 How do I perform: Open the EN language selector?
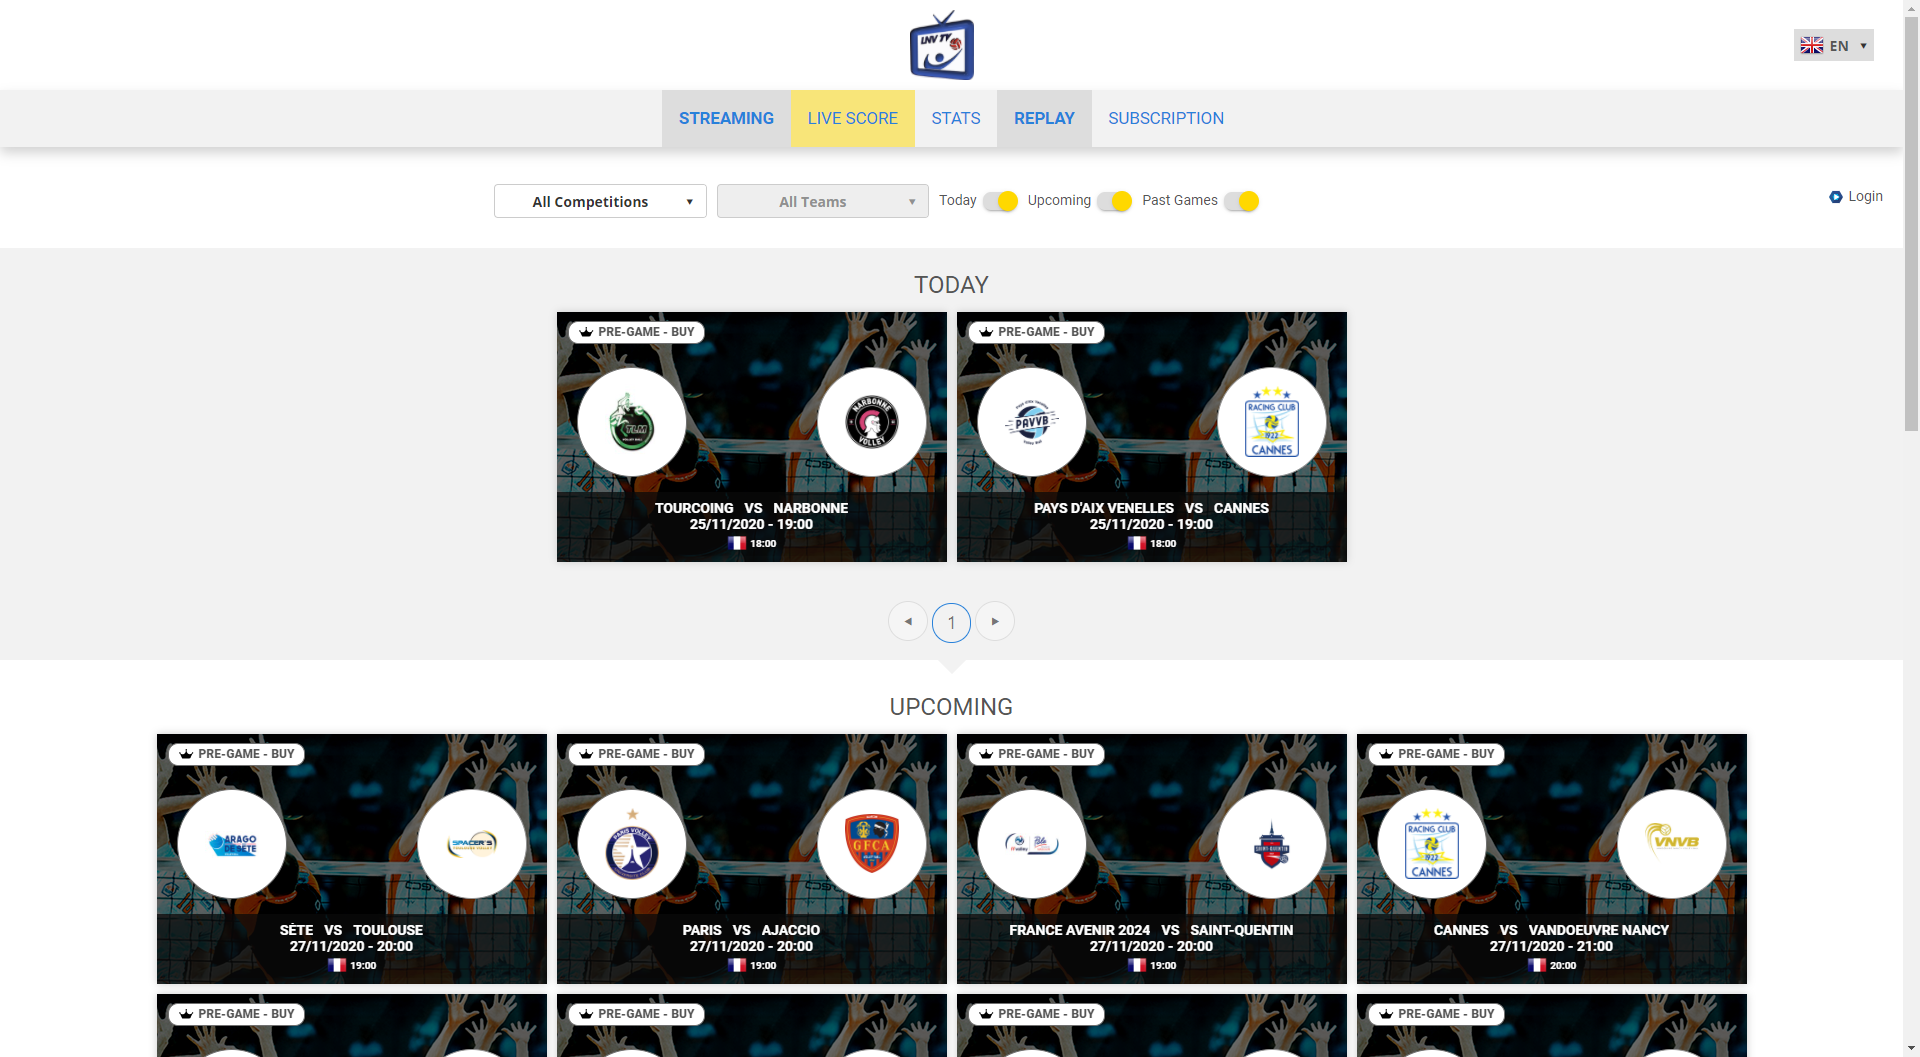pos(1834,46)
